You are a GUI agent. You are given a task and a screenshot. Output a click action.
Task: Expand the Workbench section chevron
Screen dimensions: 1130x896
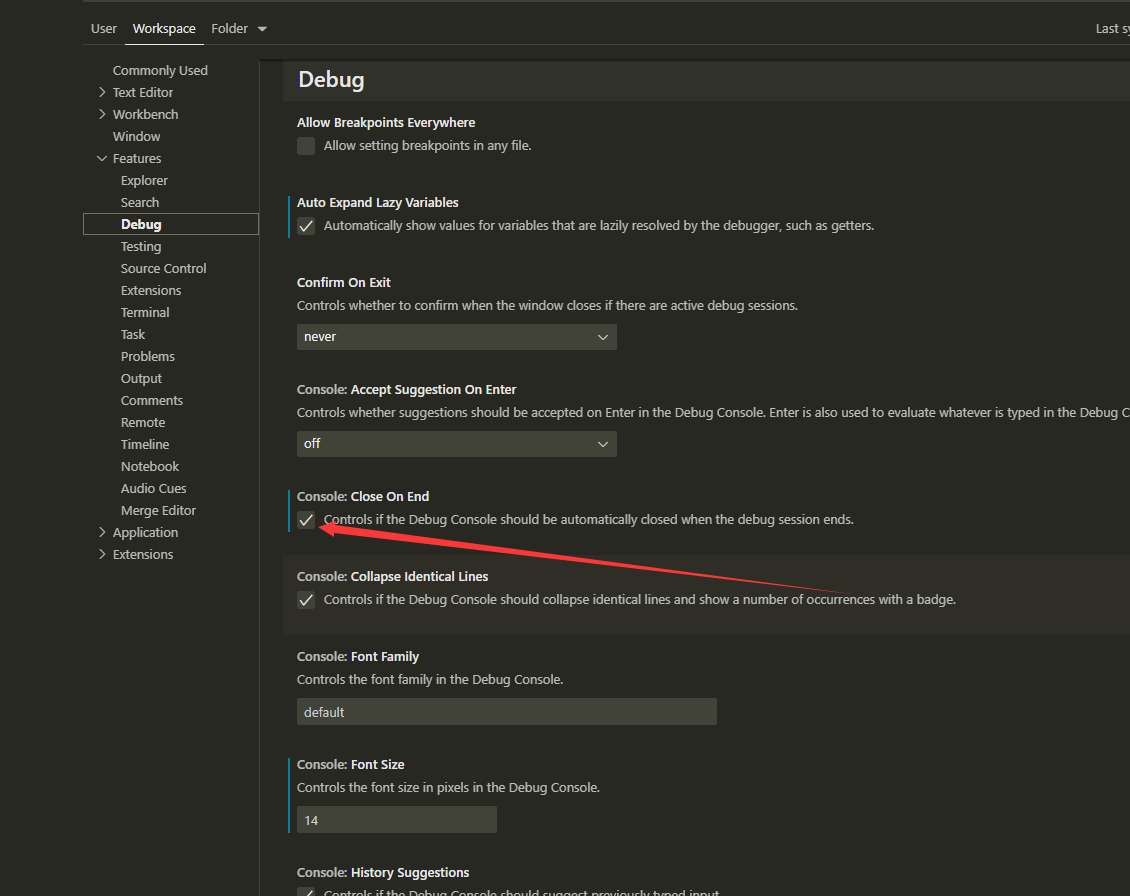tap(102, 115)
